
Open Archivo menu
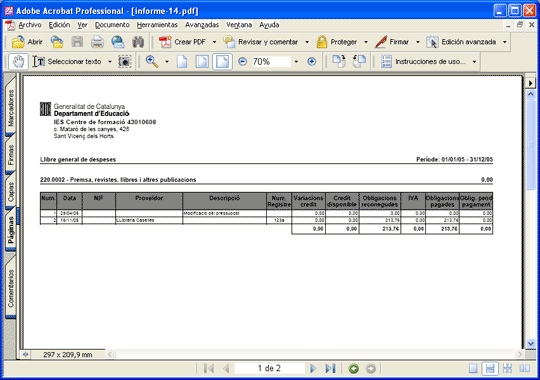[x=30, y=25]
